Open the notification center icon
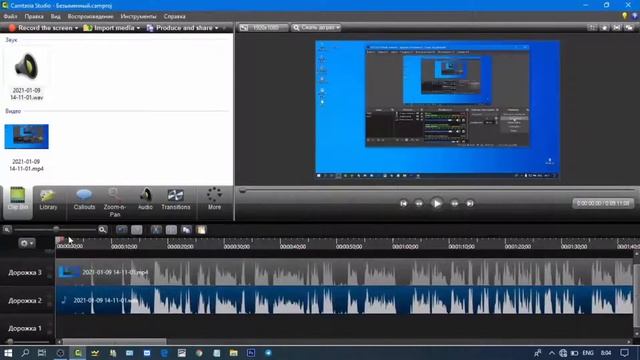 (624, 353)
